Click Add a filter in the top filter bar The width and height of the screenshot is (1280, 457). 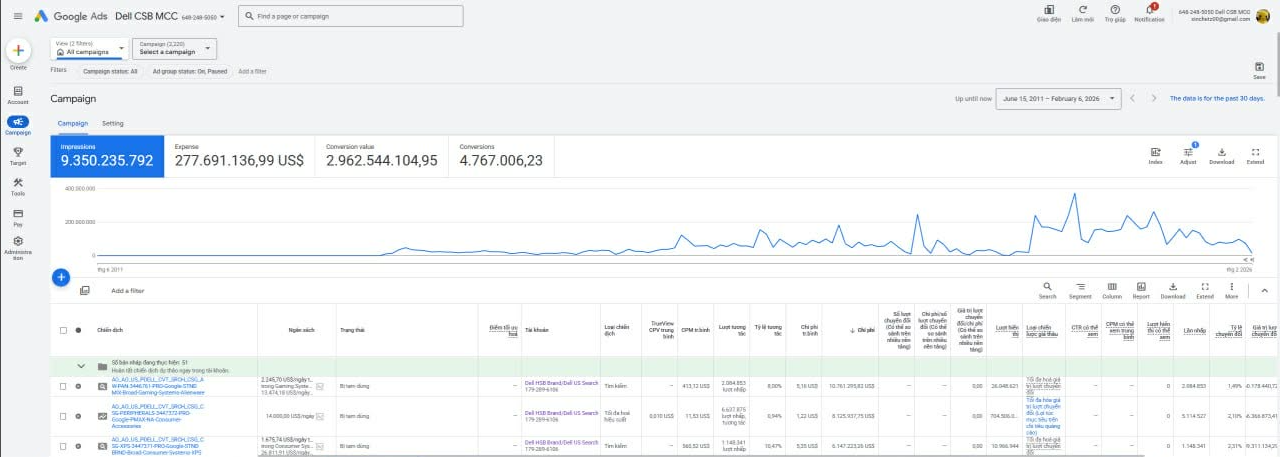(x=252, y=71)
